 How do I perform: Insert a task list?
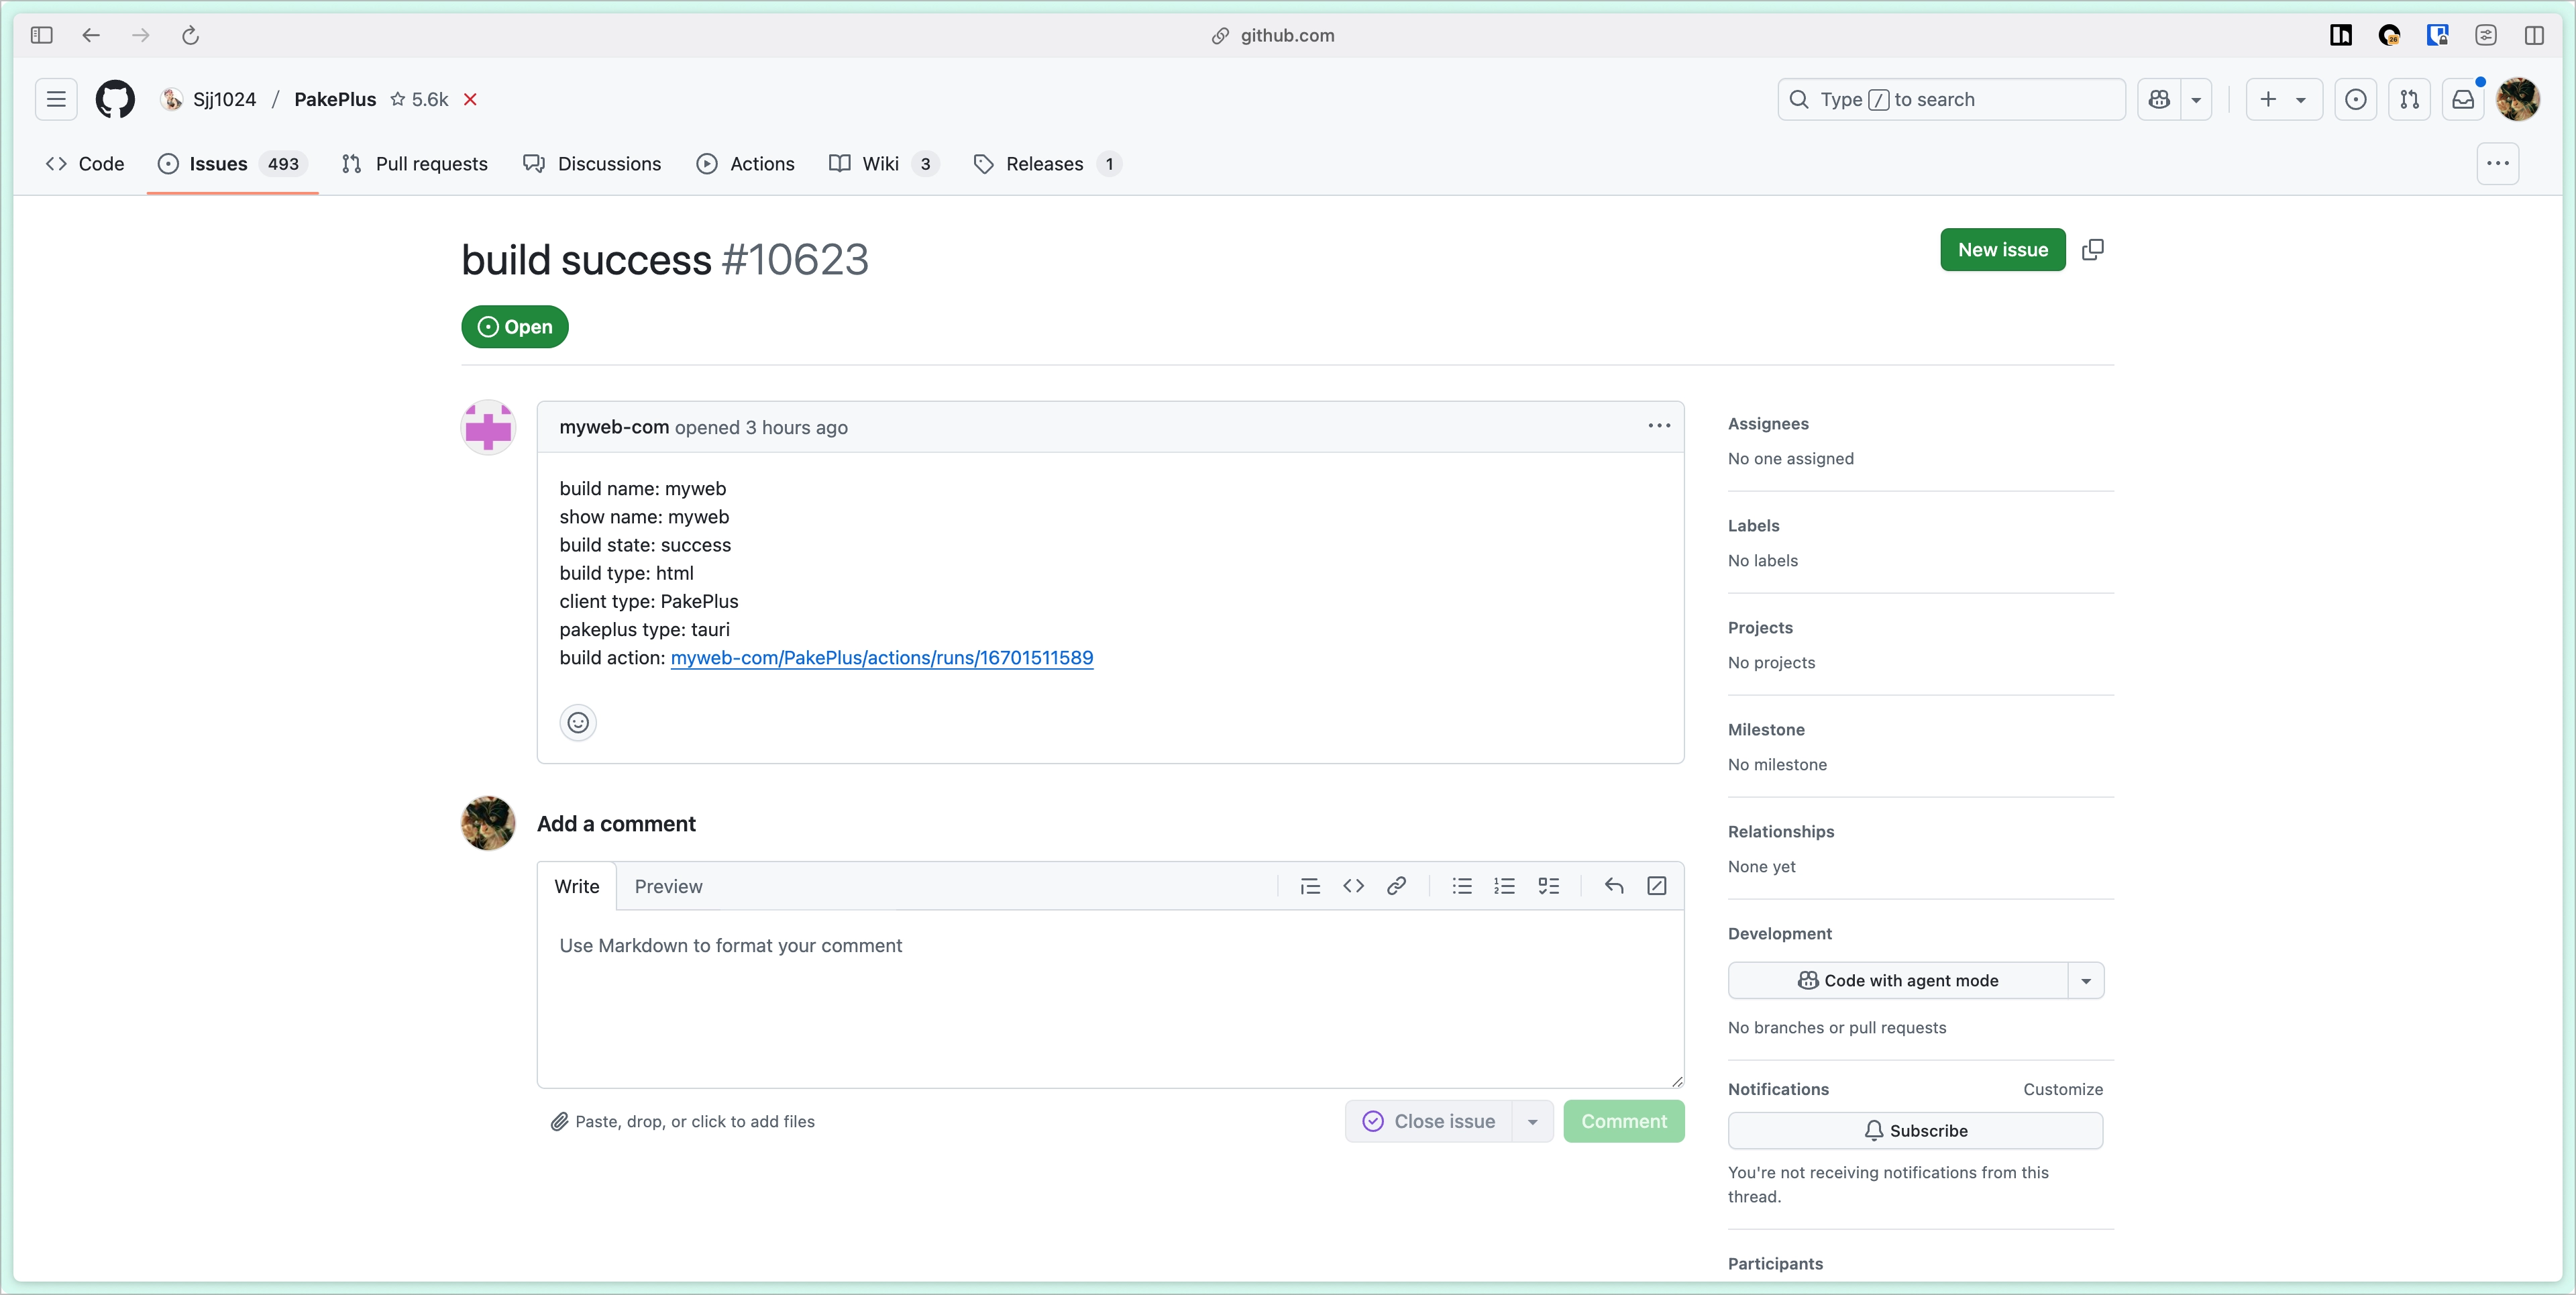1549,886
